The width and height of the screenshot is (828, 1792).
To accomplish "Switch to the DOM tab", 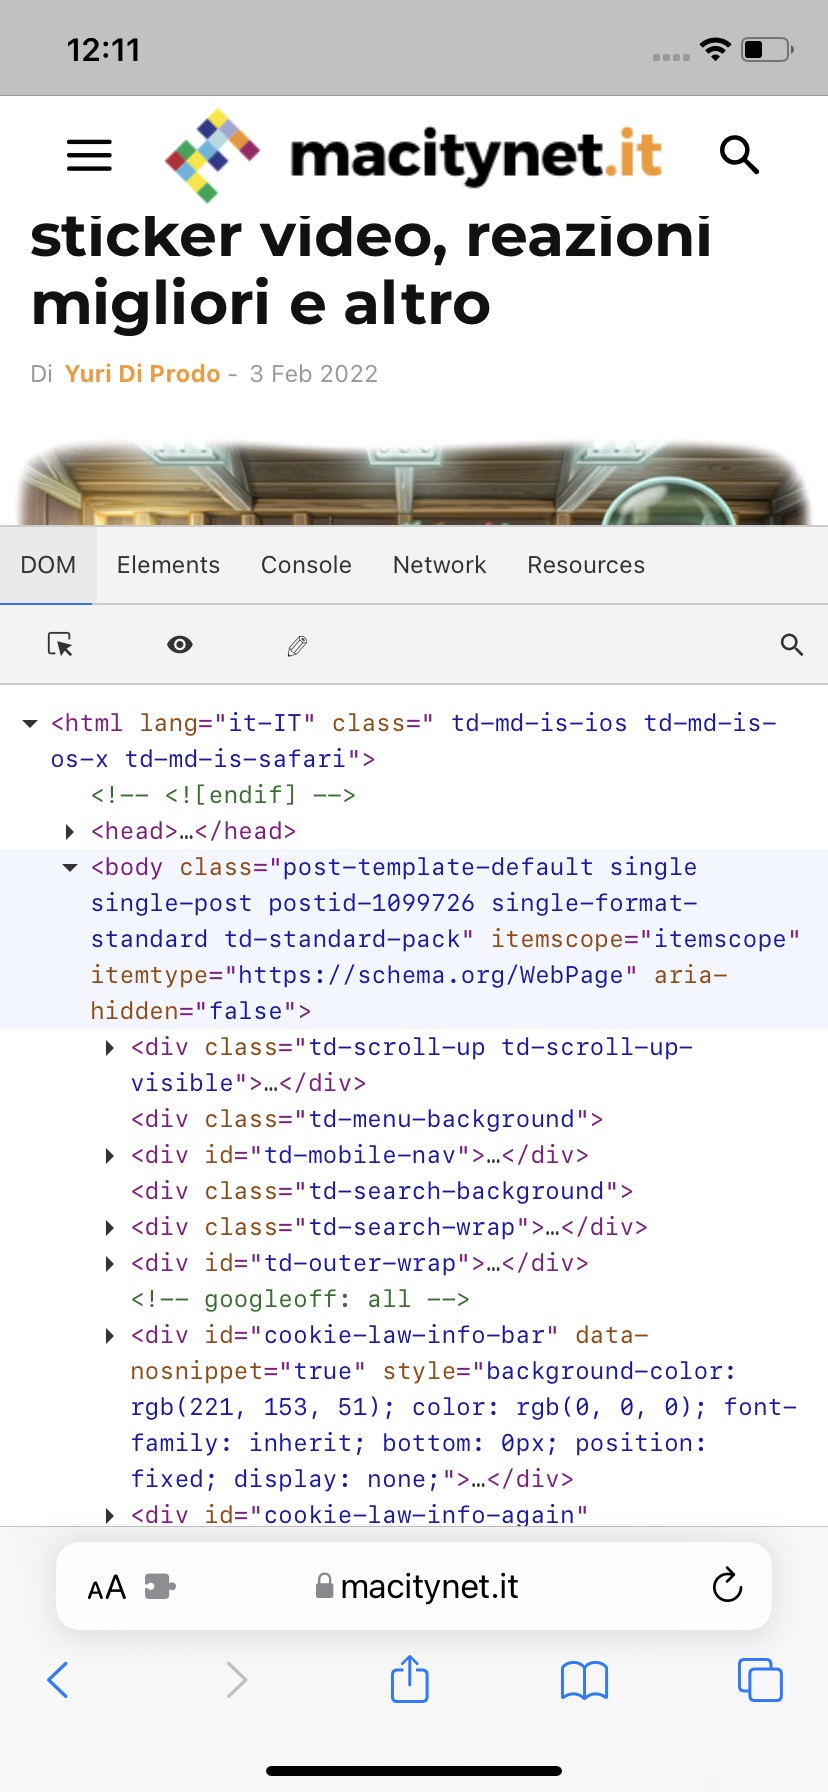I will (48, 565).
